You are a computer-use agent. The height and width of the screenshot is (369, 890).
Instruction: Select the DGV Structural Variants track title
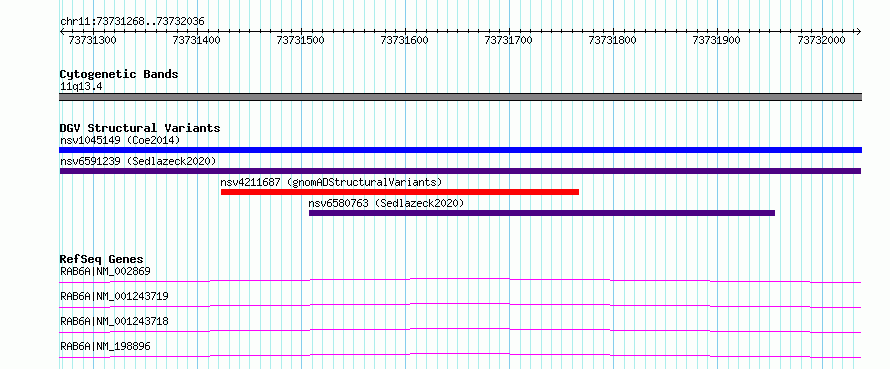click(x=140, y=128)
